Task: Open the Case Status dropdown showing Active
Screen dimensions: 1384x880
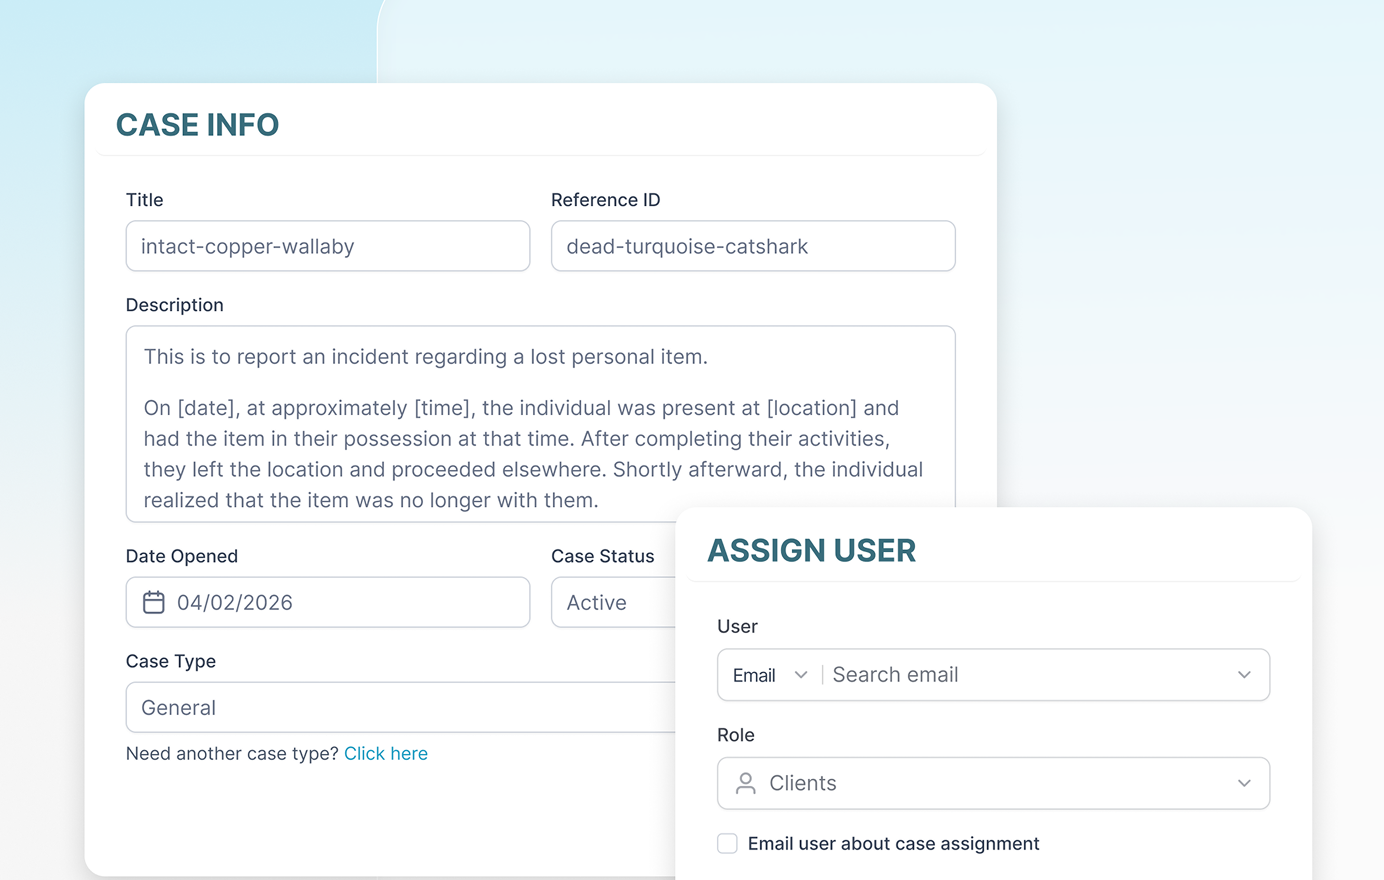Action: click(x=614, y=602)
